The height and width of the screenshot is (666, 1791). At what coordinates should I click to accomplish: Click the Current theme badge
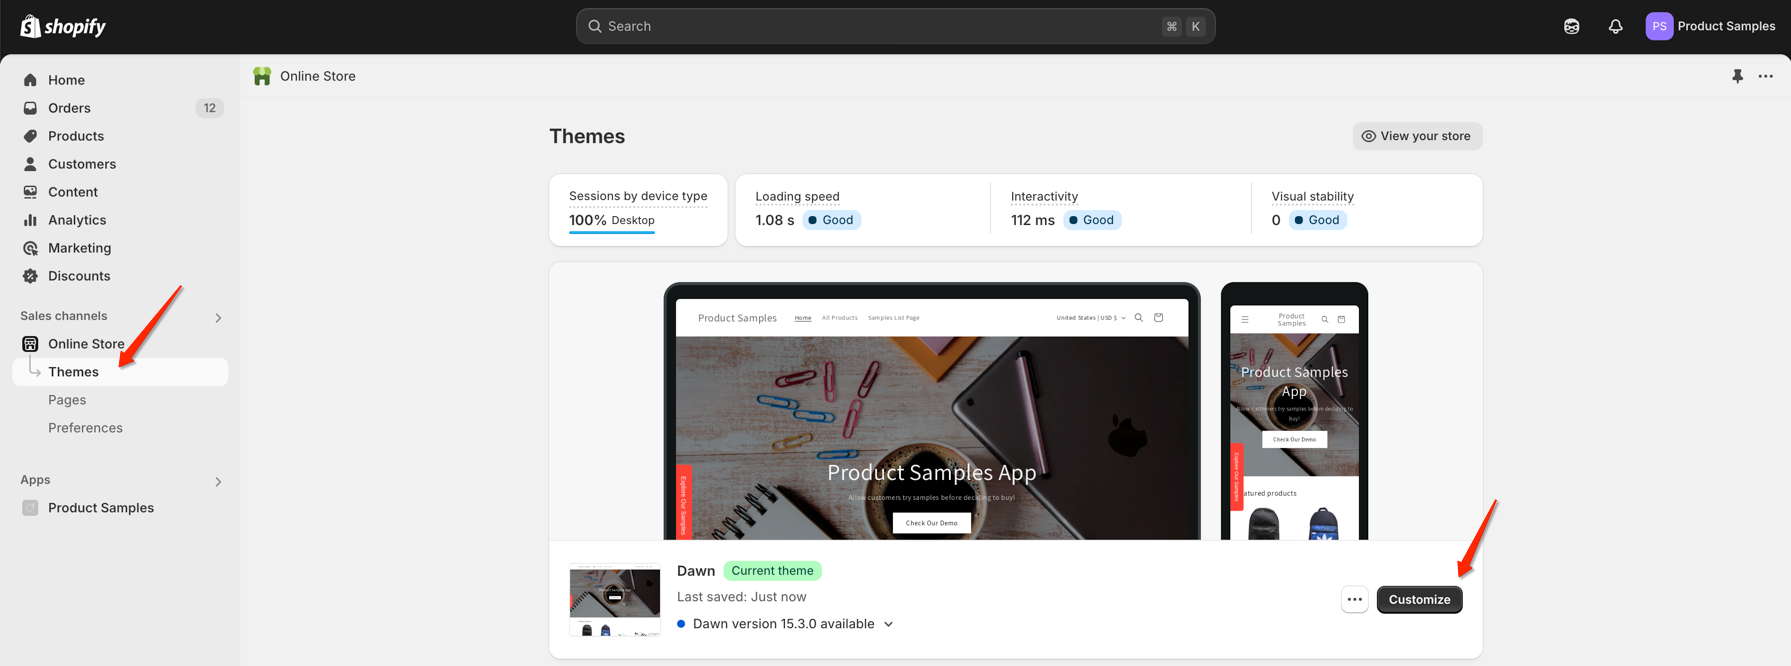point(772,571)
